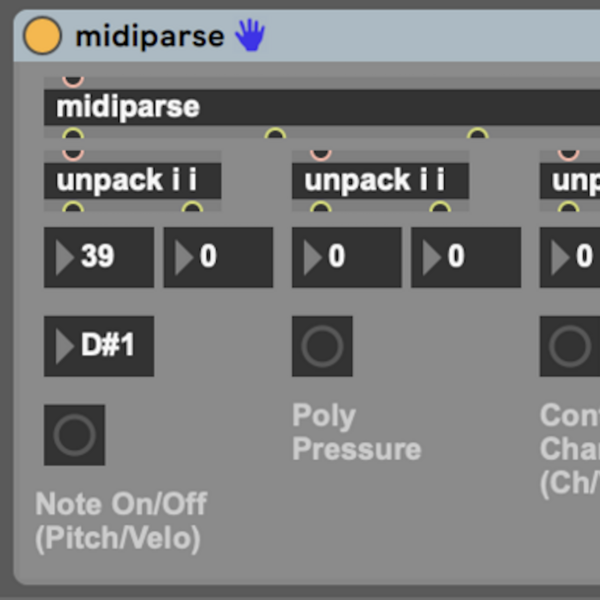This screenshot has height=600, width=600.
Task: Click the Poly Pressure comment label
Action: click(355, 432)
